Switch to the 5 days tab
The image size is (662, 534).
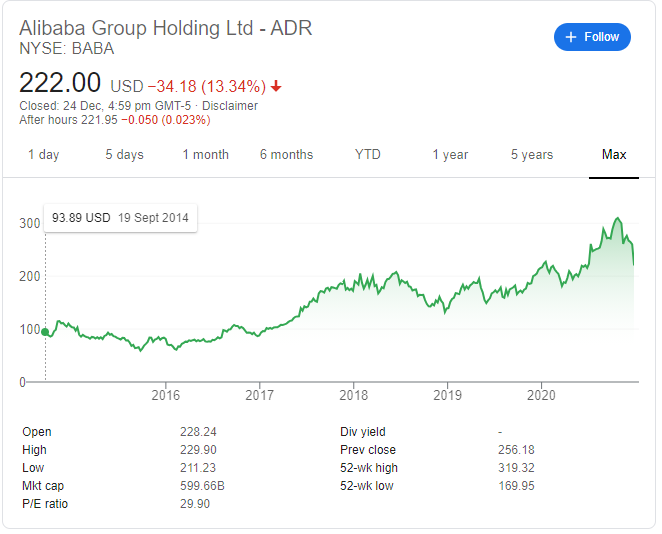coord(125,155)
